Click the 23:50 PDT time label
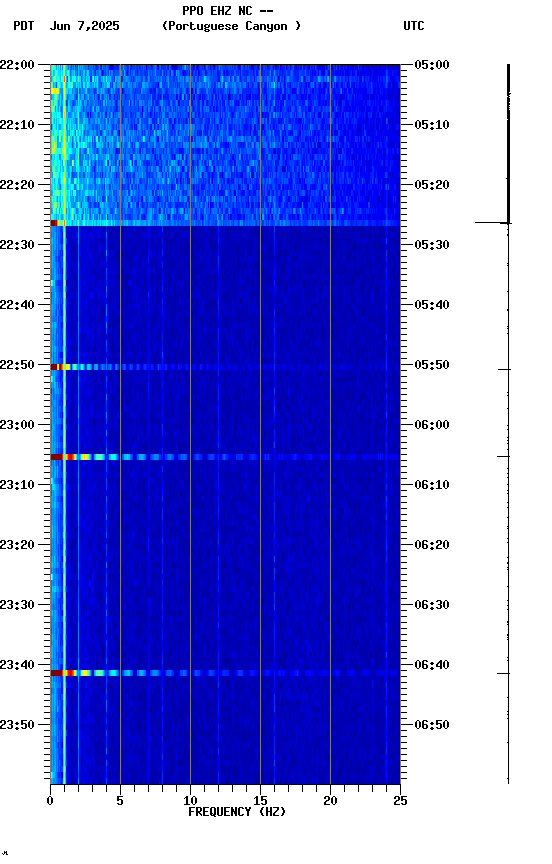This screenshot has height=864, width=552. pos(17,725)
